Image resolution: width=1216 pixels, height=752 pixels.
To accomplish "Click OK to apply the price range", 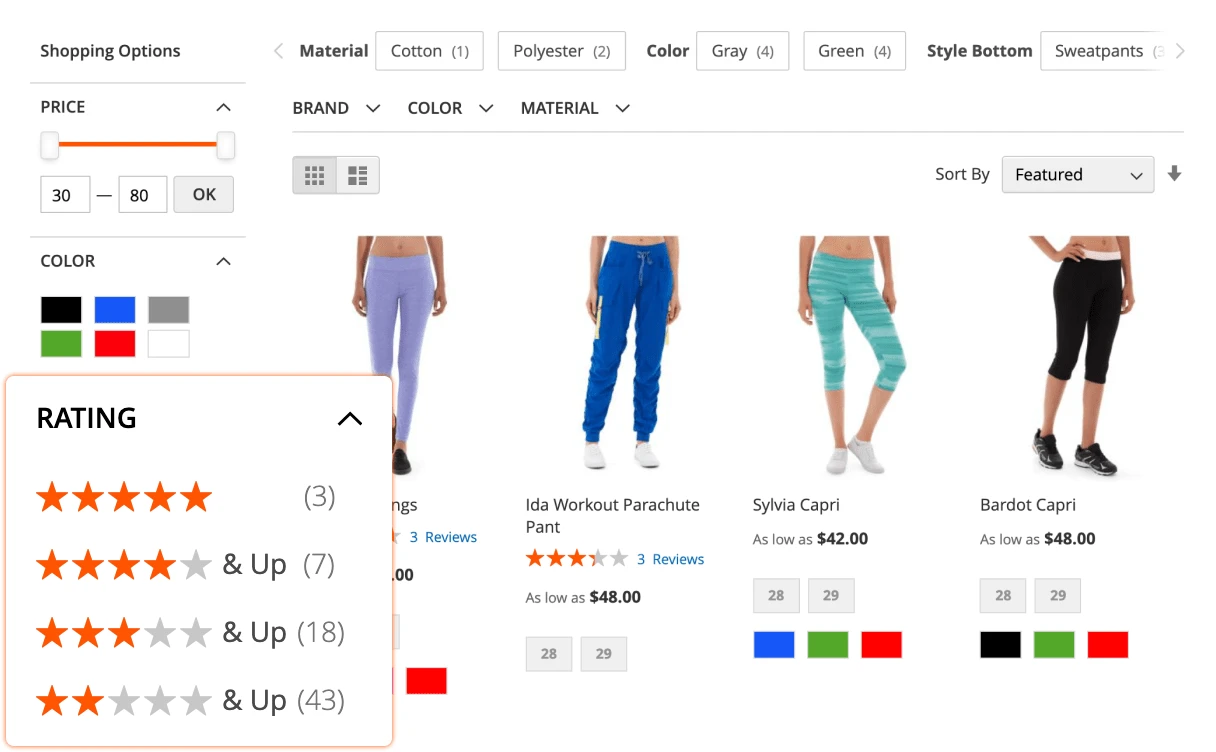I will (x=203, y=194).
